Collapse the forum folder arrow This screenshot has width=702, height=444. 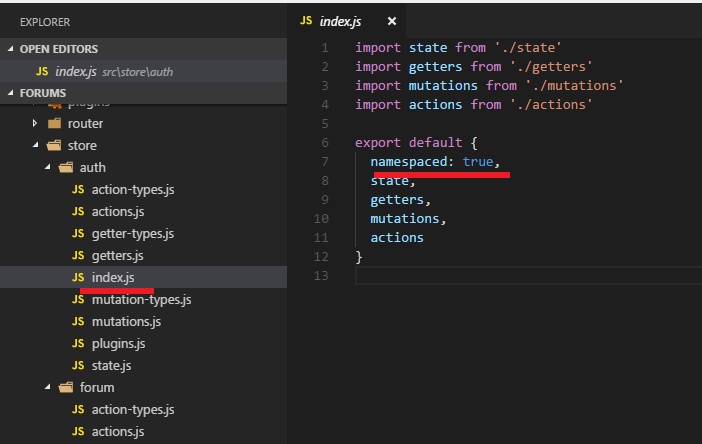coord(47,387)
